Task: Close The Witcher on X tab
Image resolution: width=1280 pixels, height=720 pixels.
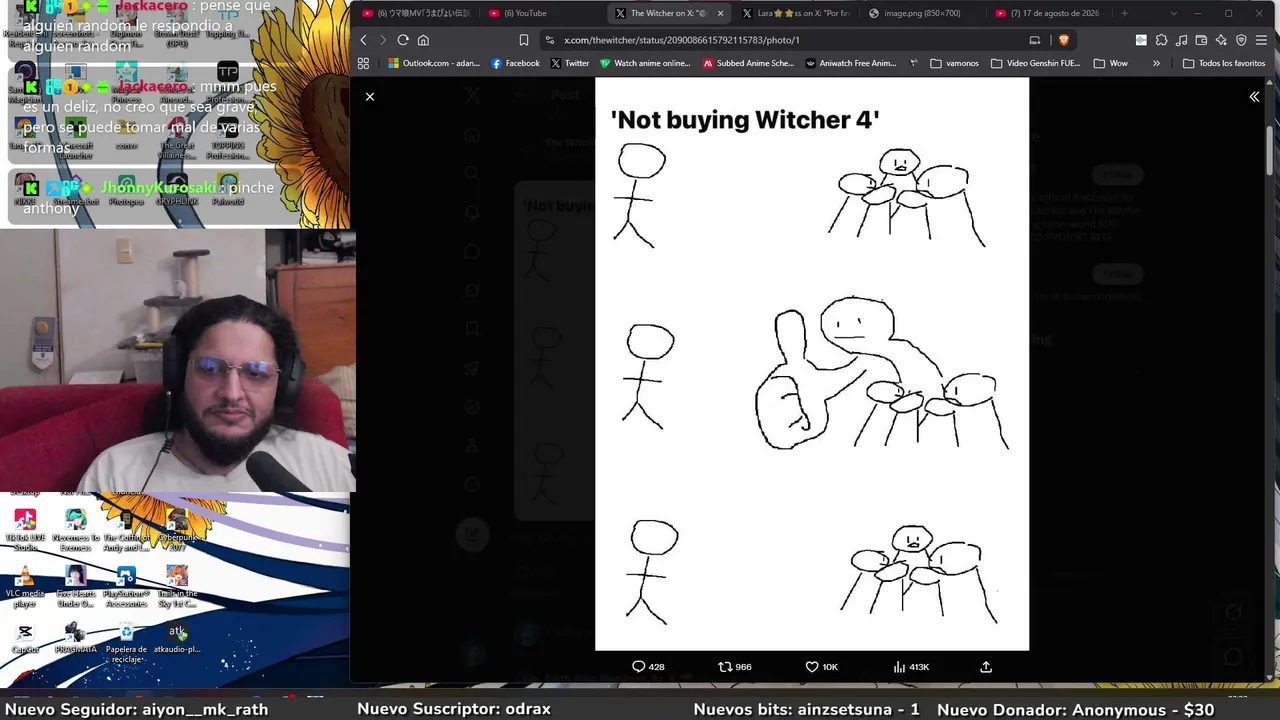Action: tap(720, 13)
